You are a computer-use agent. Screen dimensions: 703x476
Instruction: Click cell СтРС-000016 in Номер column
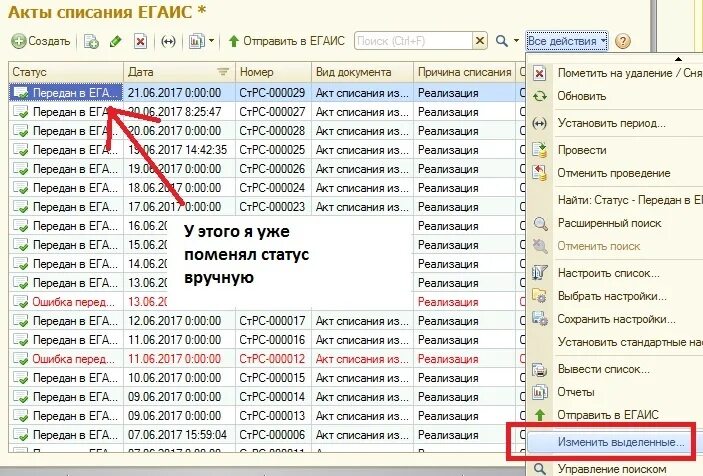tap(272, 340)
